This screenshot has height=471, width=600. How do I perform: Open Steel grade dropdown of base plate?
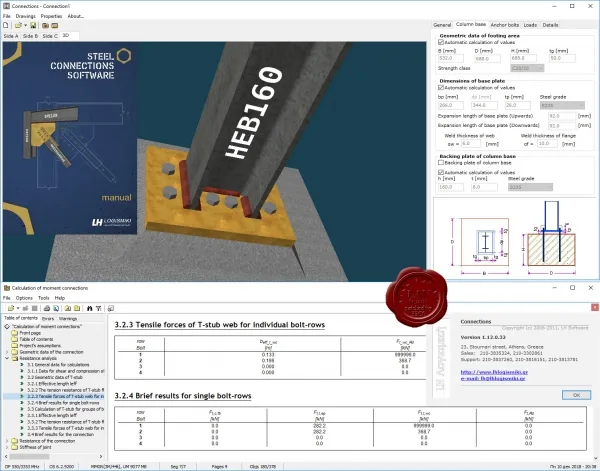coord(562,105)
